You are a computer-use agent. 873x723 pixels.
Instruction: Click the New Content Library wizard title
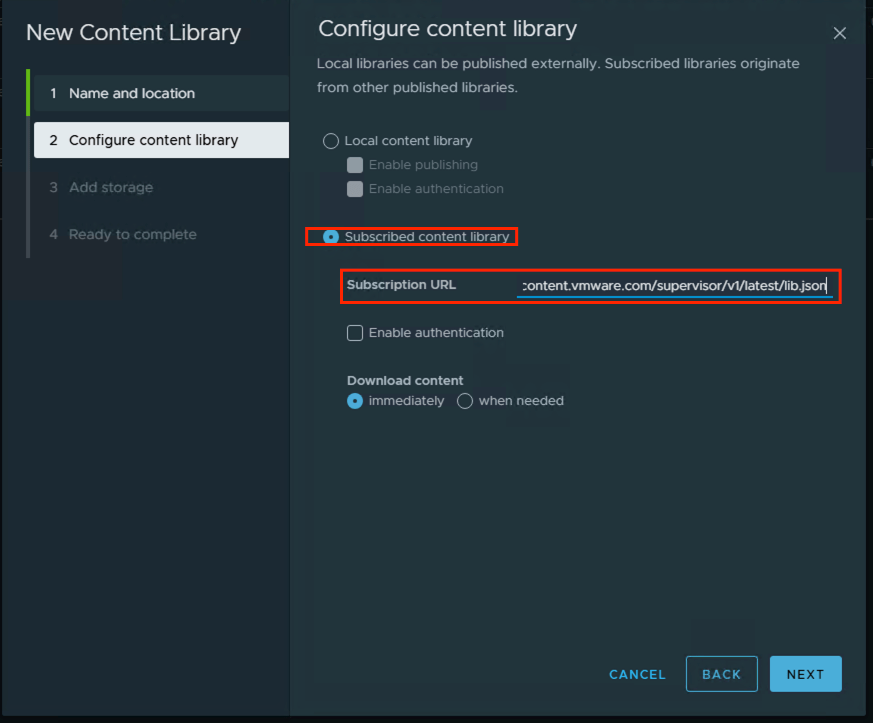(133, 32)
